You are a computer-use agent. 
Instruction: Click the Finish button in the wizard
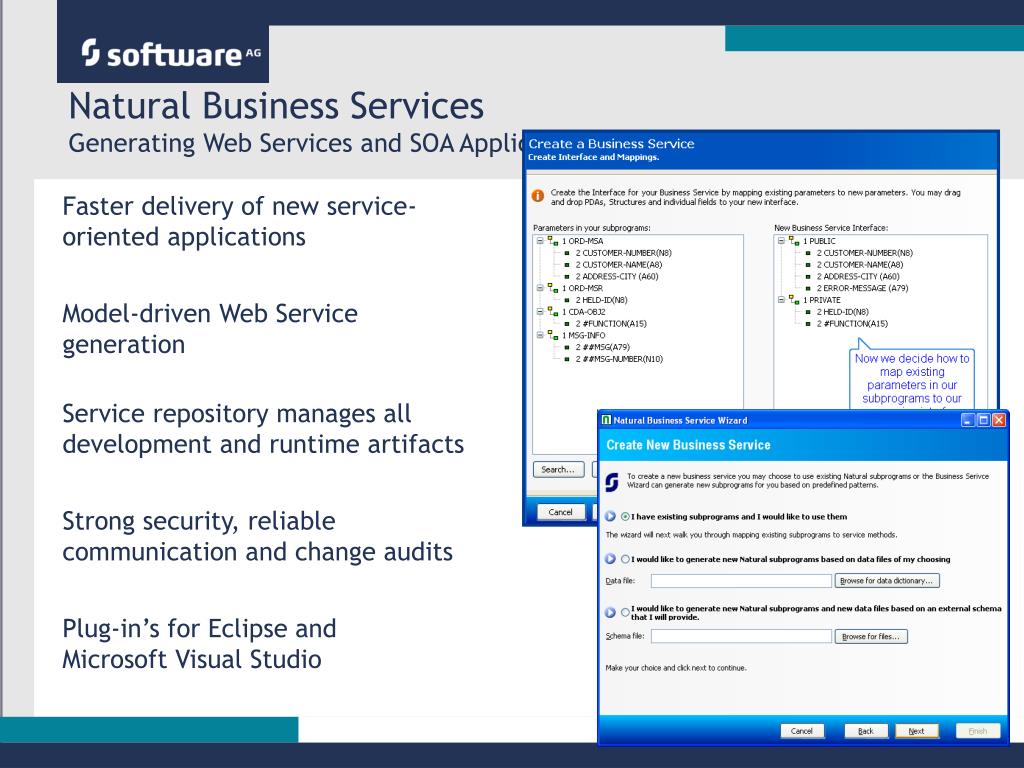tap(978, 731)
